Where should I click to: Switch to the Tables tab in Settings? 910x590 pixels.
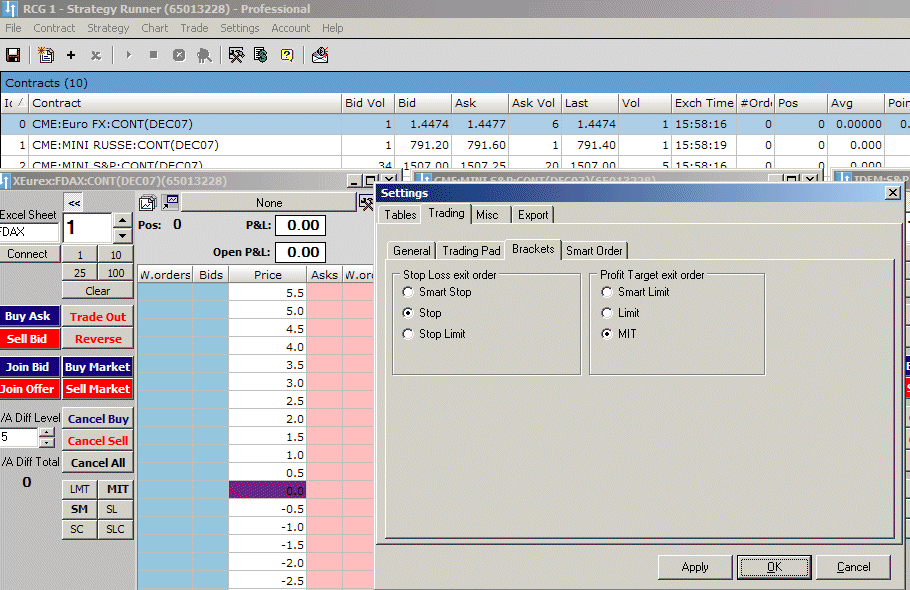click(x=400, y=215)
